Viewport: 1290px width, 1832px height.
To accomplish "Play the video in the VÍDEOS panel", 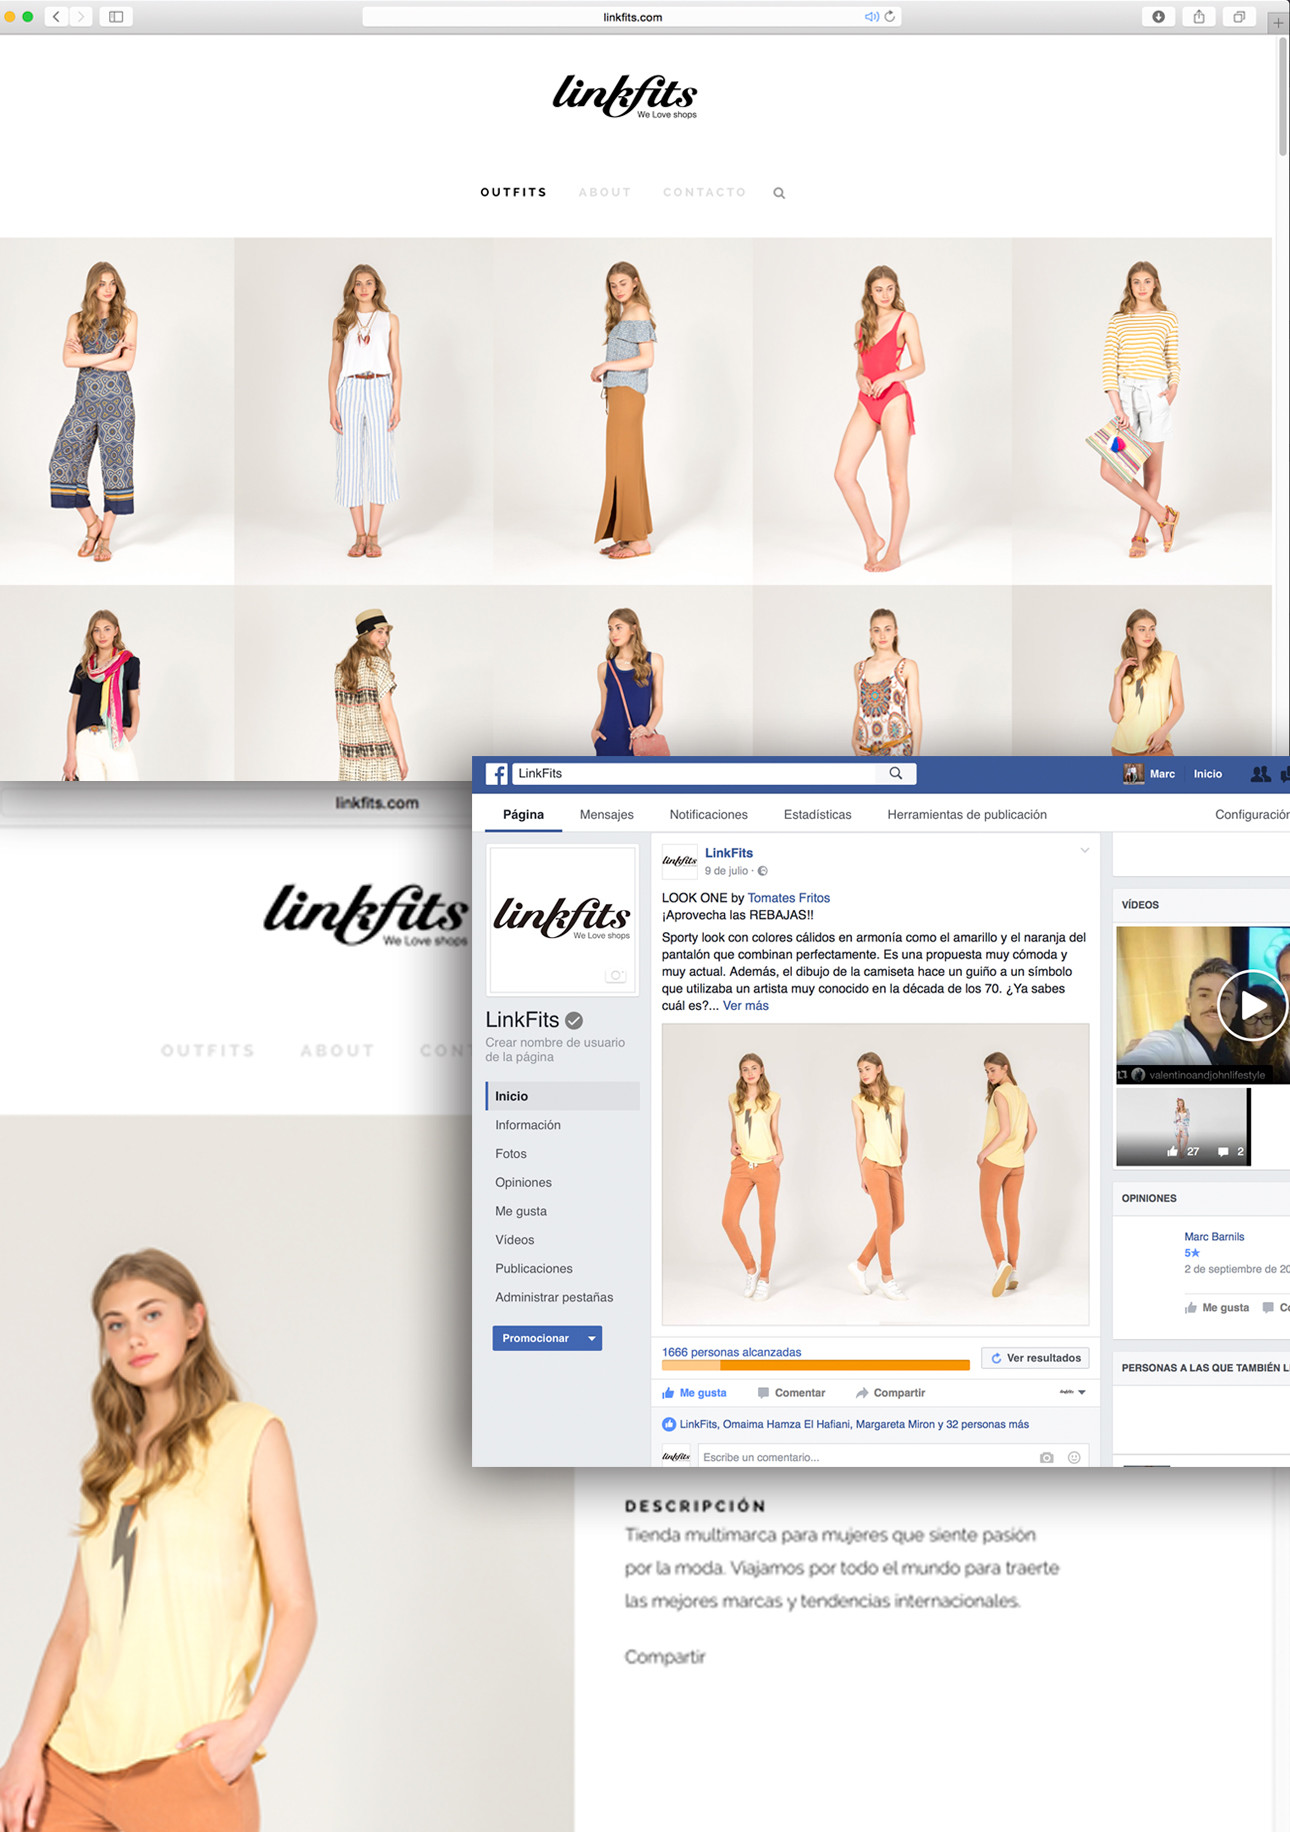I will 1251,1006.
